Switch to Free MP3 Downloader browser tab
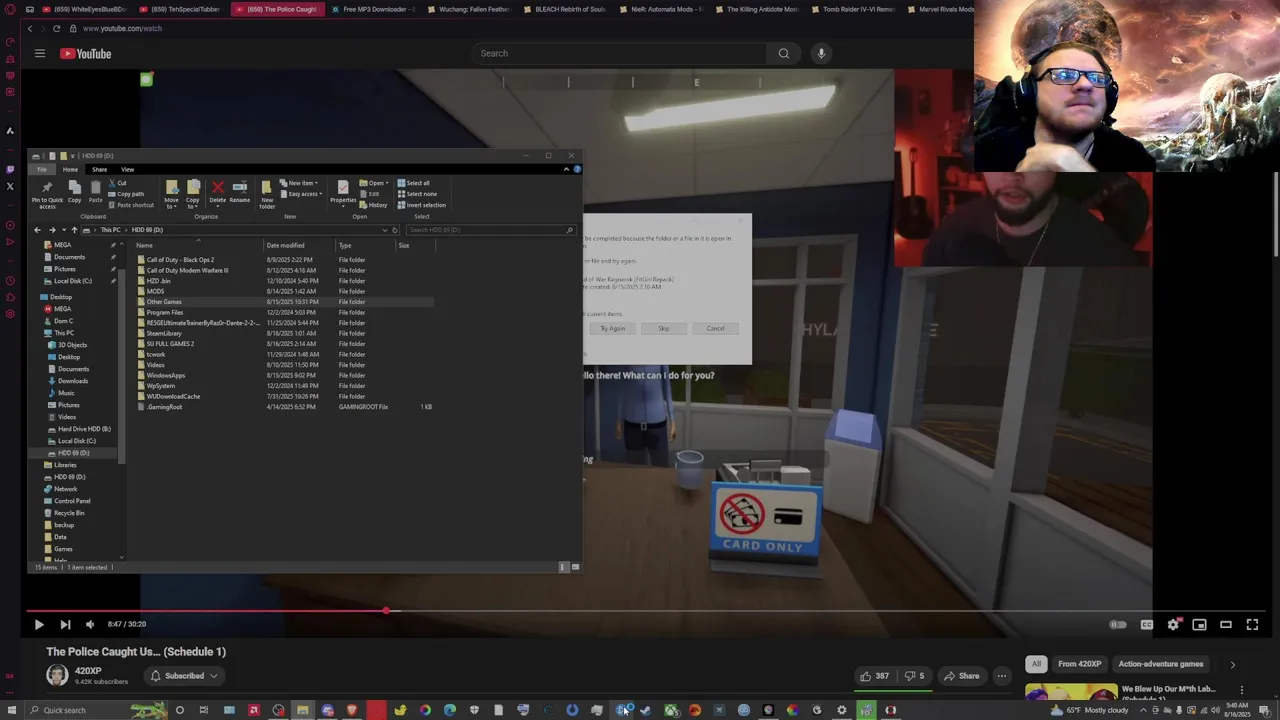Viewport: 1280px width, 720px height. 373,9
